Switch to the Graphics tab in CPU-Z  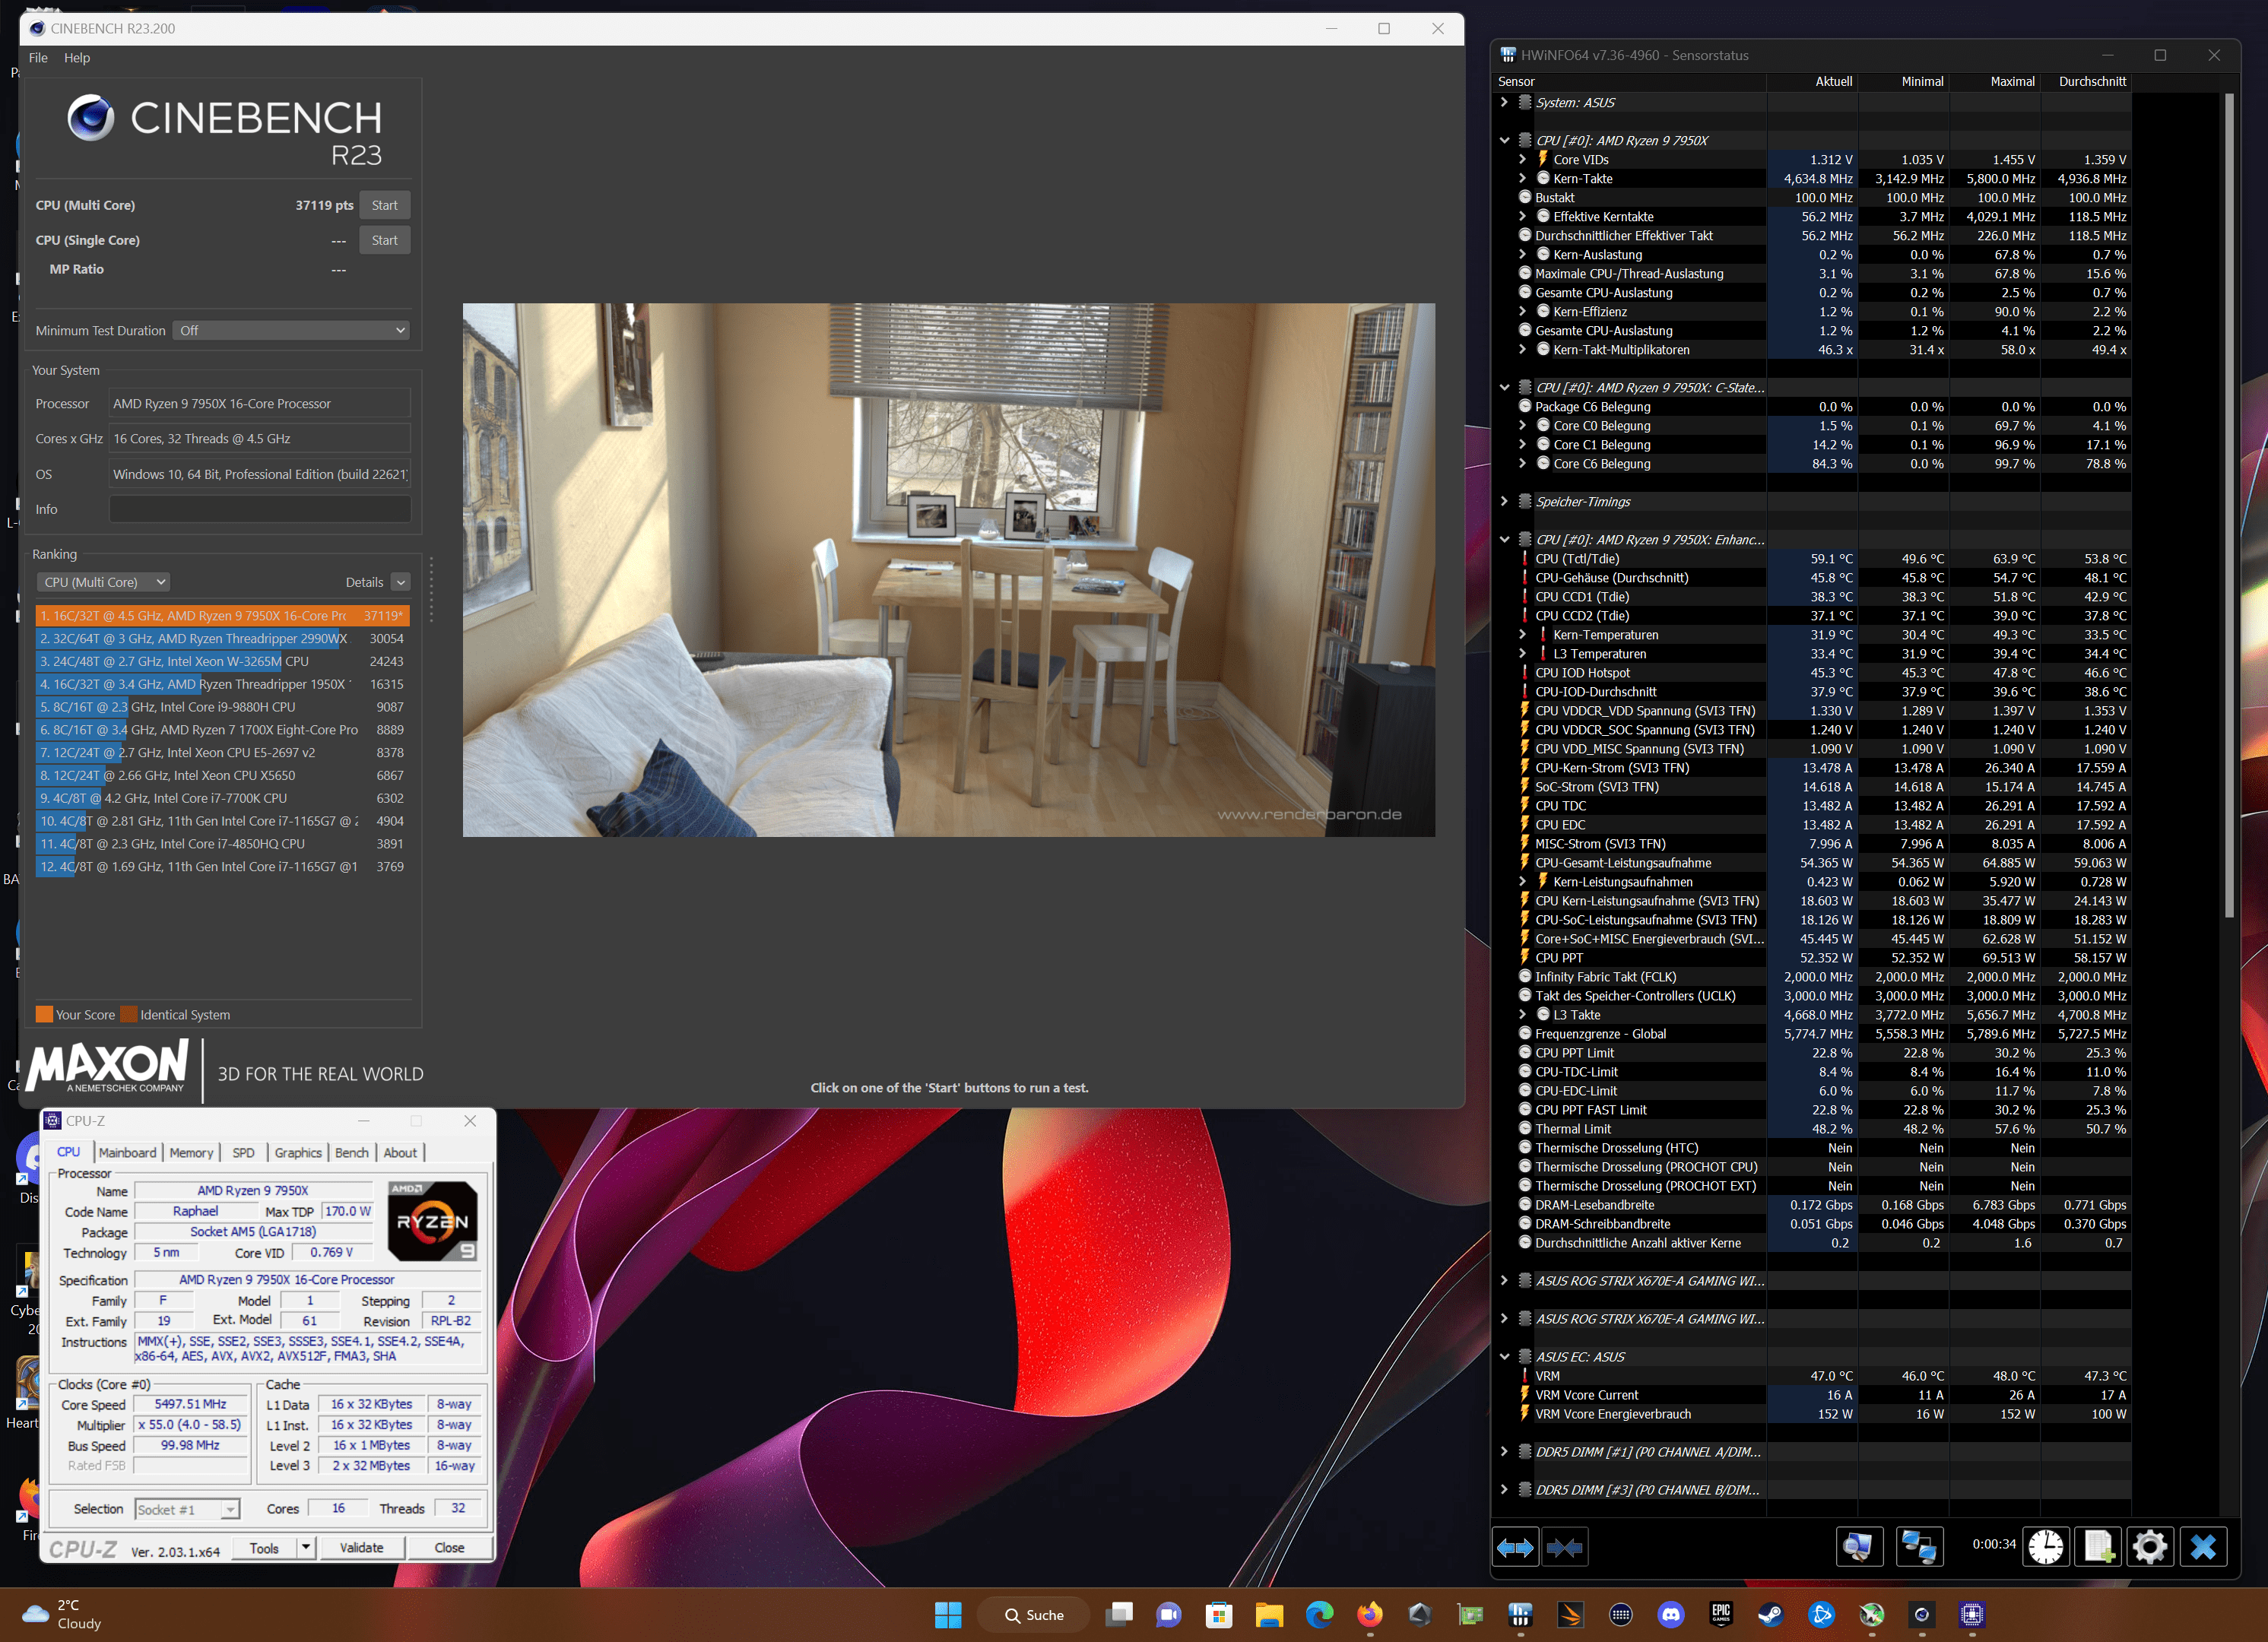(298, 1152)
